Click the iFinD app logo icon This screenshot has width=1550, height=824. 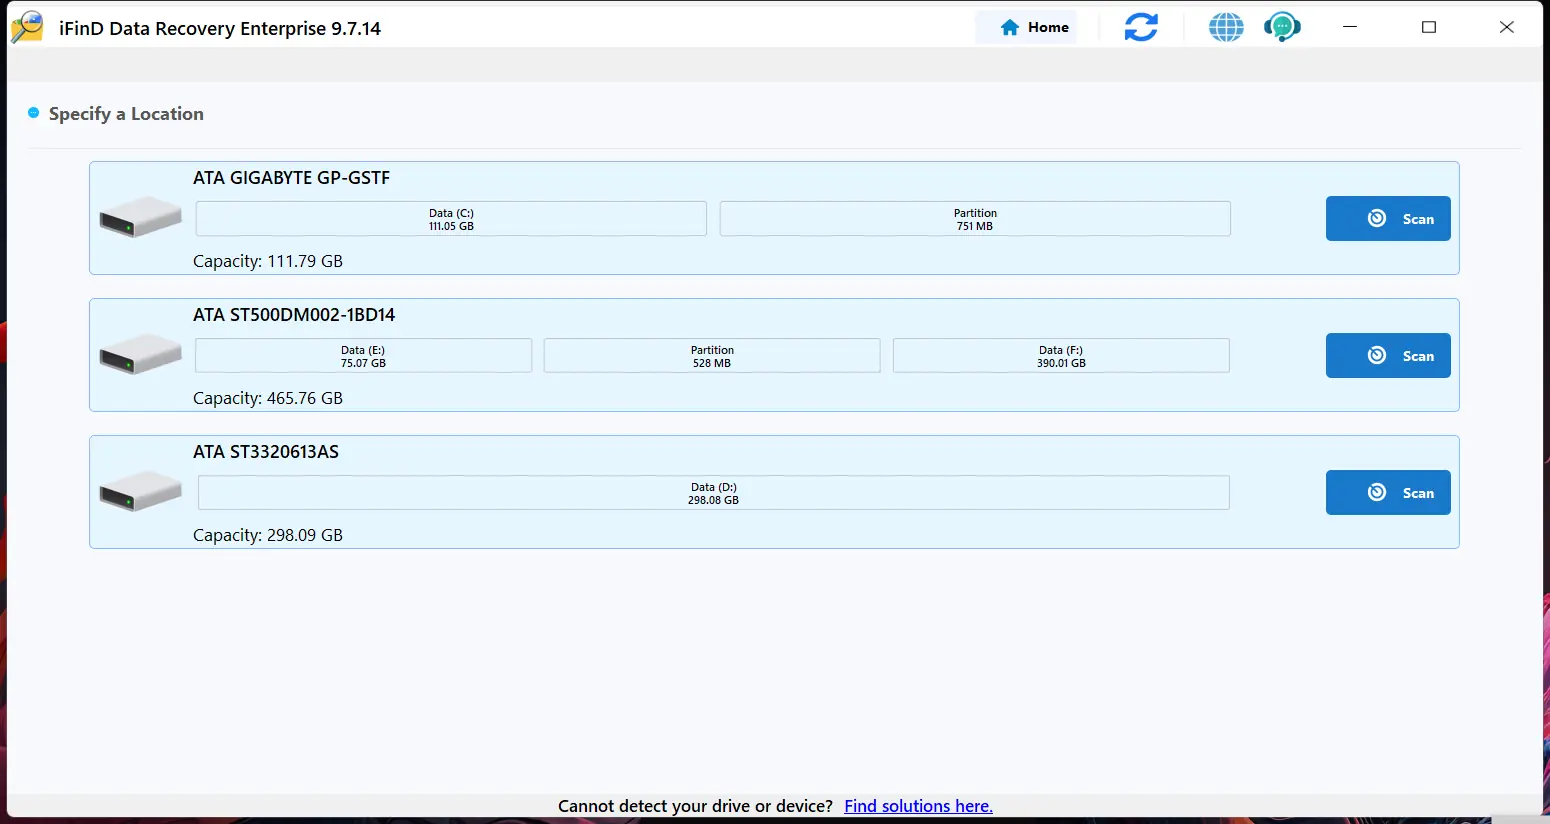(x=28, y=27)
